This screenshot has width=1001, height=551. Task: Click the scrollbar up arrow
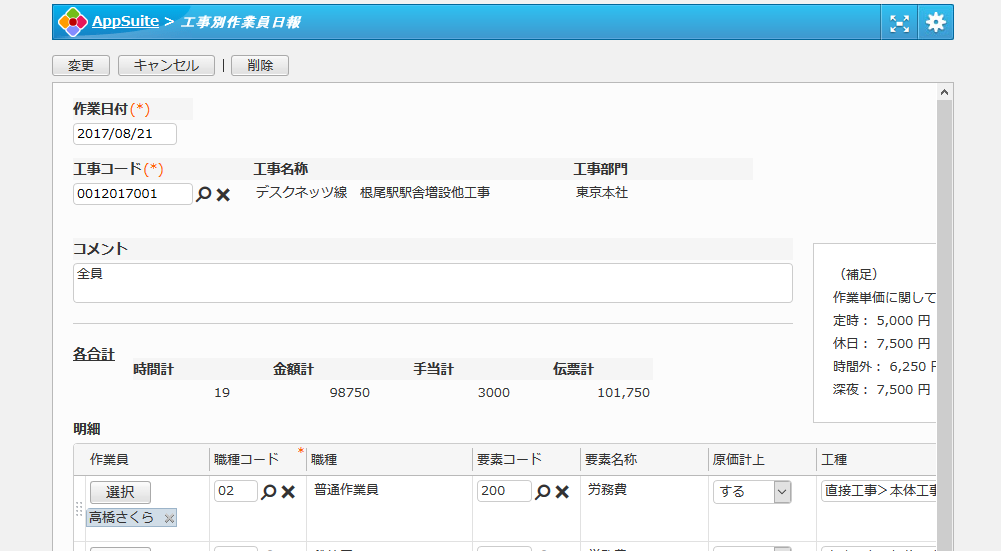coord(944,92)
